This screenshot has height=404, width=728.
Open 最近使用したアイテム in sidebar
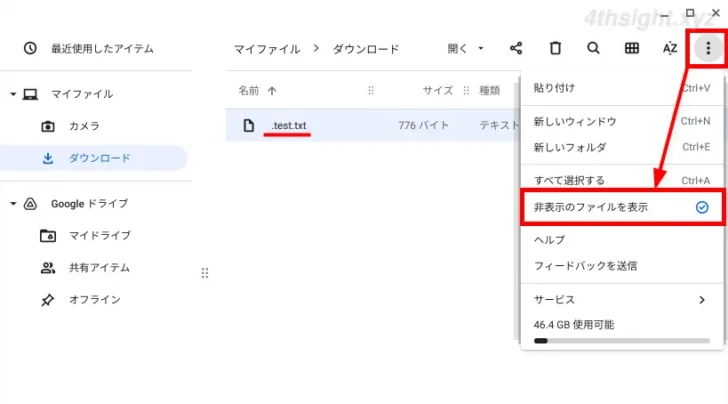[x=102, y=48]
